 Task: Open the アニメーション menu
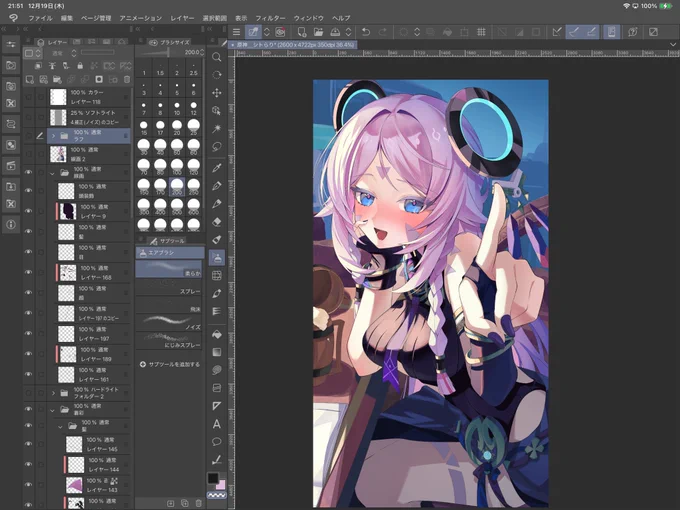point(141,18)
